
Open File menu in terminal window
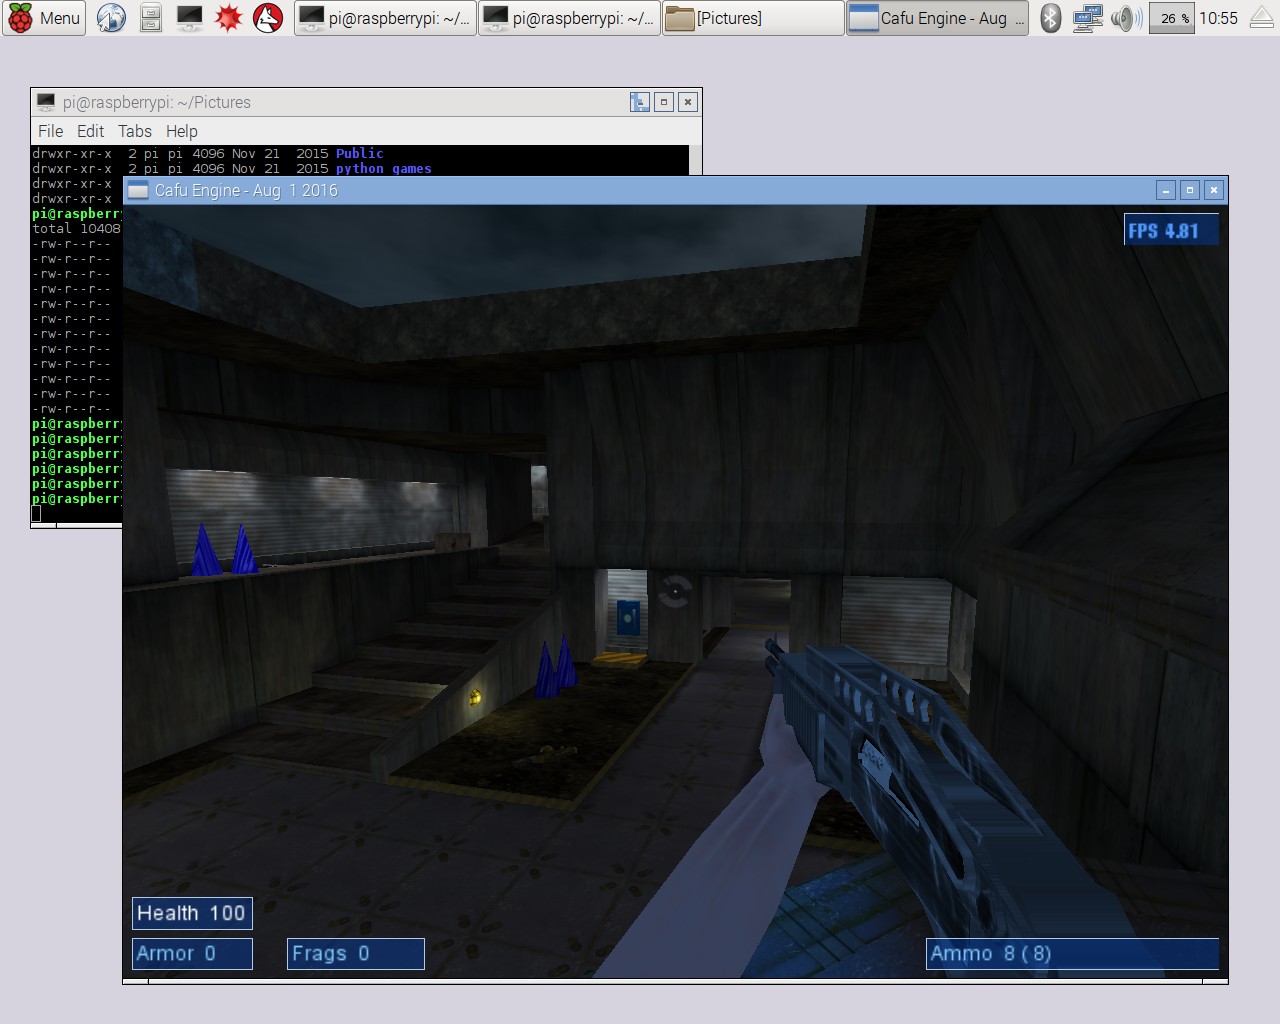(50, 131)
